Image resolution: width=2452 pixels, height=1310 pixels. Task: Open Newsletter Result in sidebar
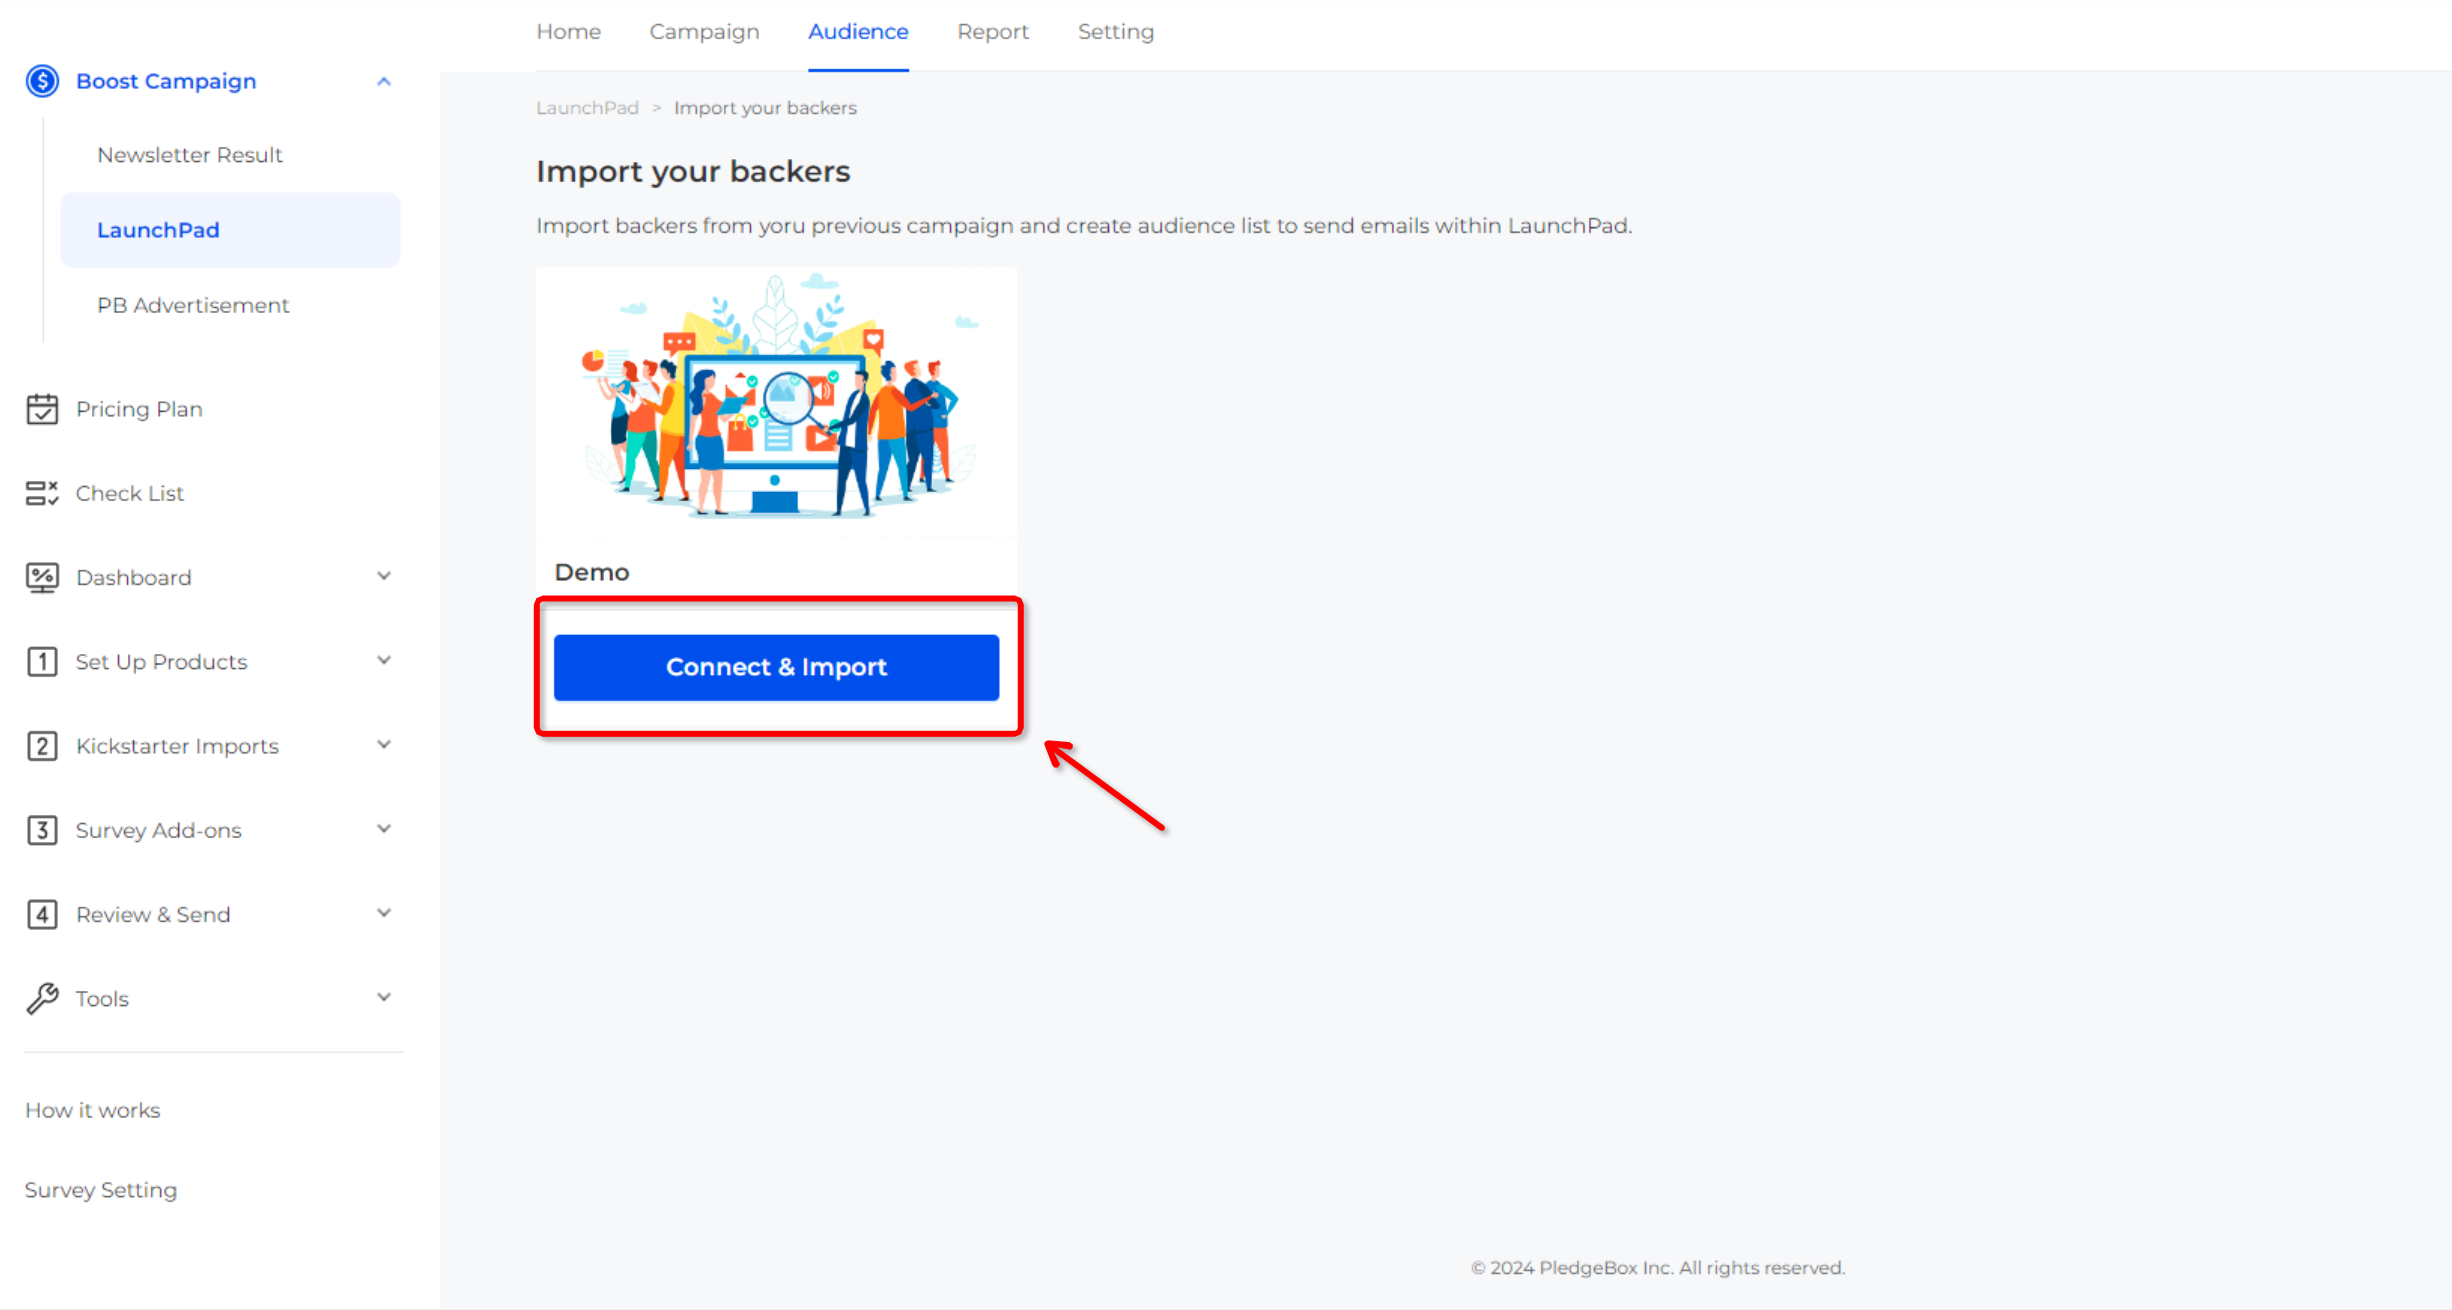(190, 155)
